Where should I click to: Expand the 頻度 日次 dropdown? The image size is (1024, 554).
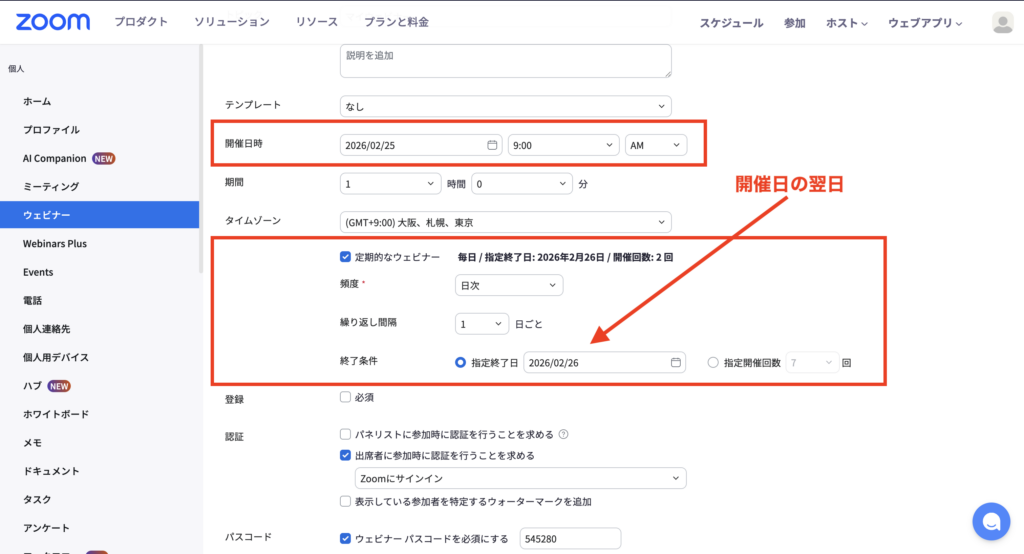pyautogui.click(x=508, y=285)
